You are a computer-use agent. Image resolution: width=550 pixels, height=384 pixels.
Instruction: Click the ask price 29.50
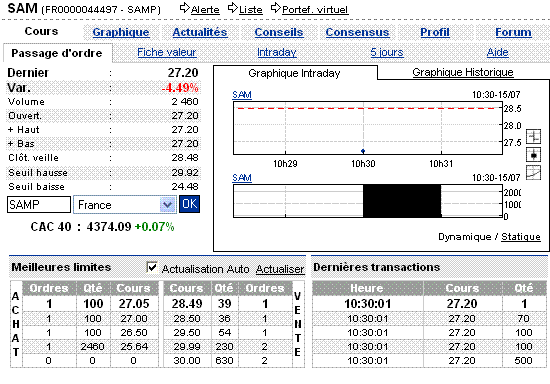[187, 332]
